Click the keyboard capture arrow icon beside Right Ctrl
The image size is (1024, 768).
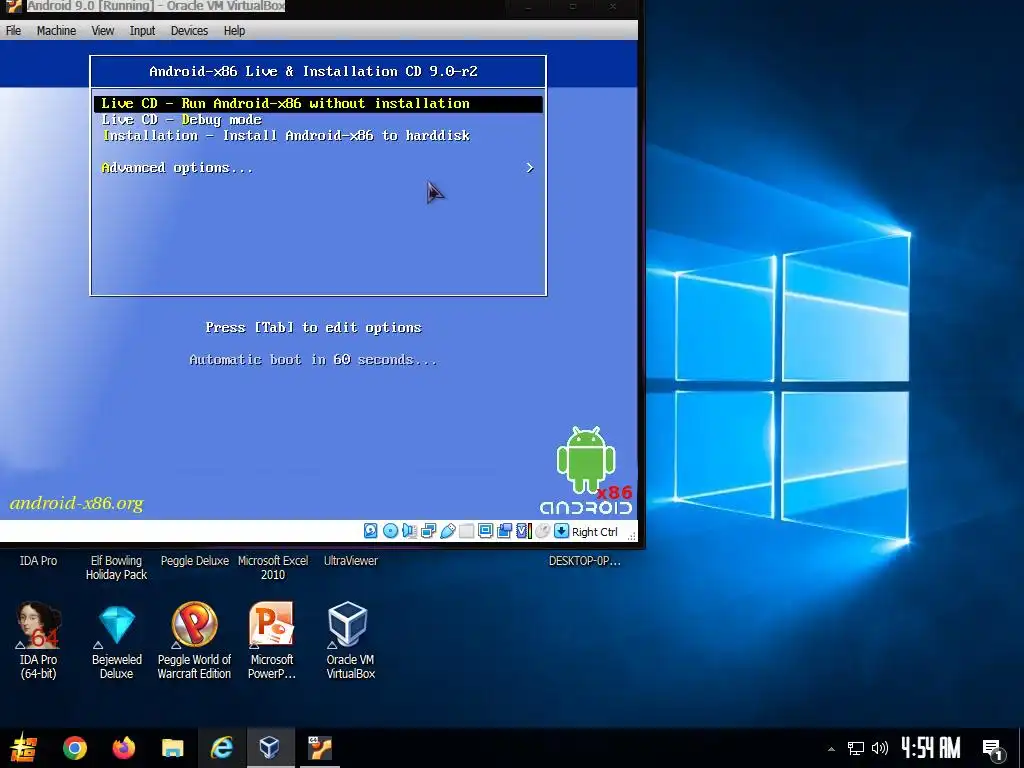[562, 531]
